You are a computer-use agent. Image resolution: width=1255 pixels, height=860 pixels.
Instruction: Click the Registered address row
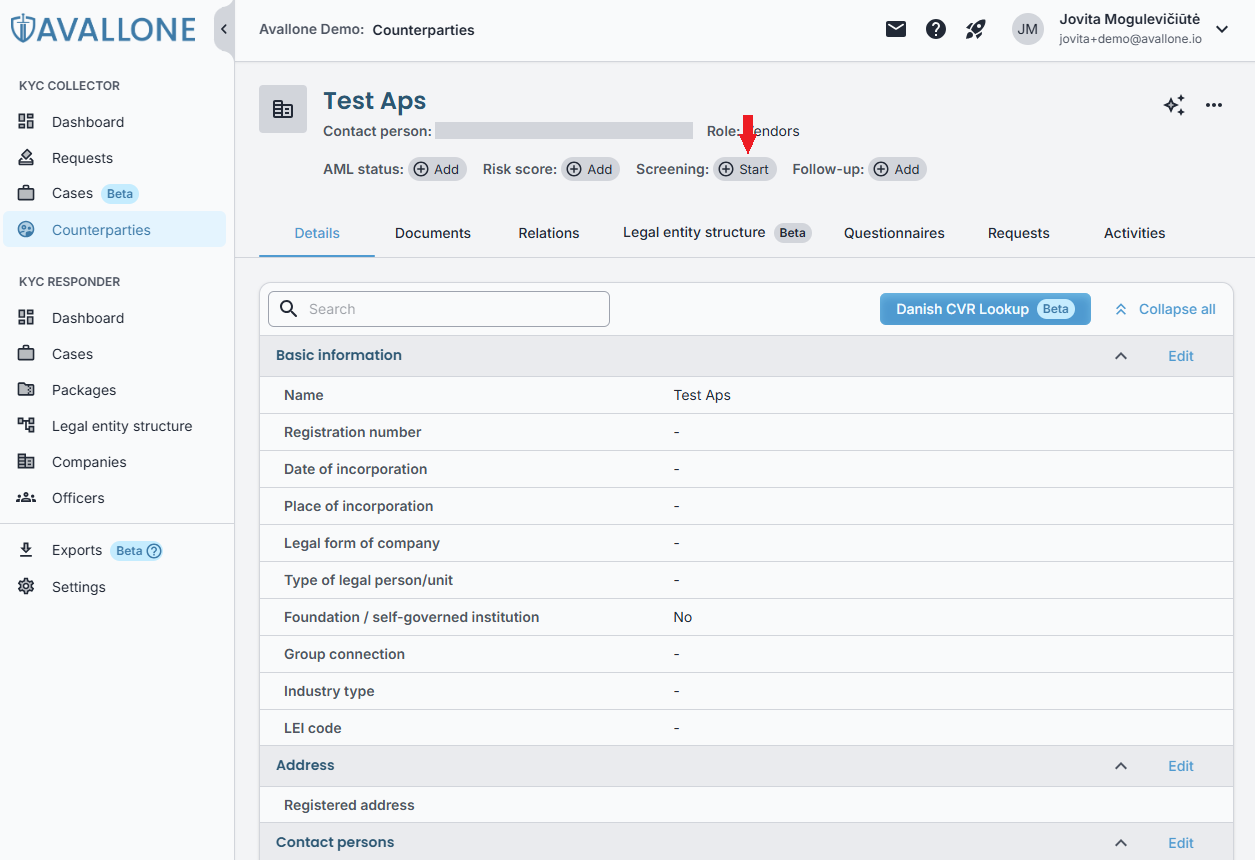pos(747,805)
